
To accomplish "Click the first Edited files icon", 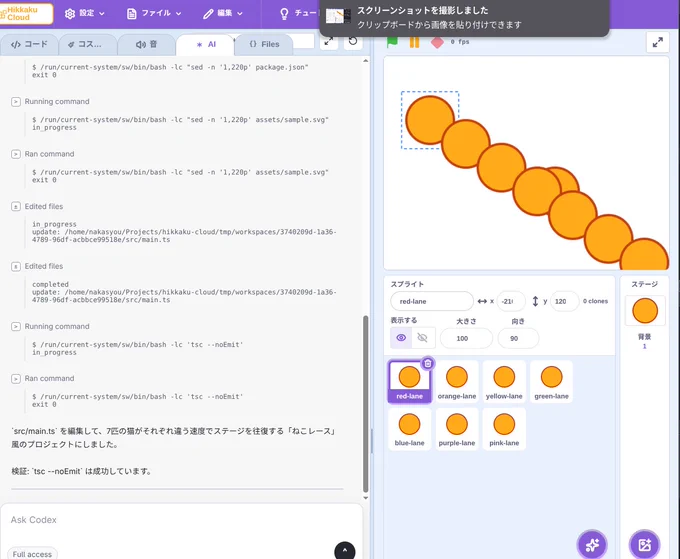I will [x=16, y=207].
